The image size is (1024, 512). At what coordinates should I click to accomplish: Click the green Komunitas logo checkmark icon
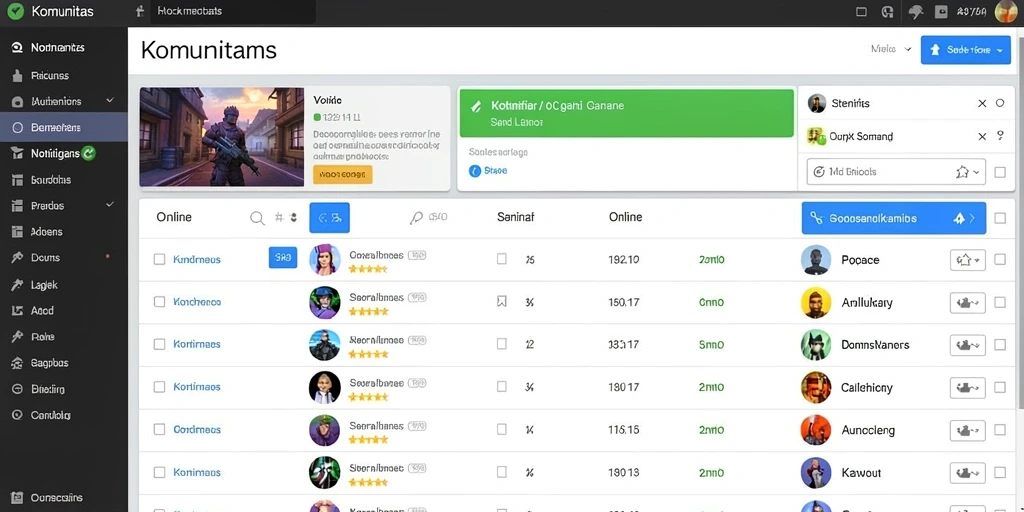pyautogui.click(x=15, y=11)
